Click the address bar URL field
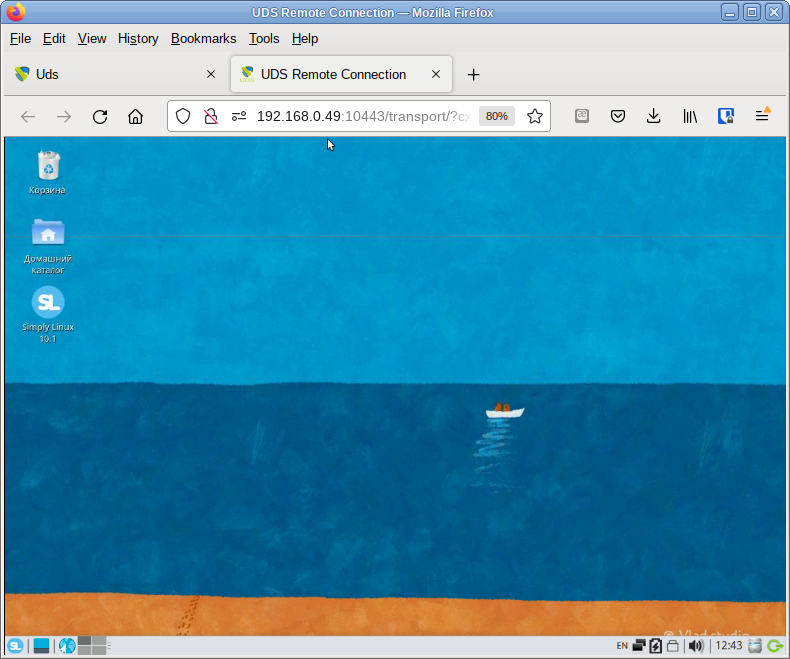 pyautogui.click(x=360, y=116)
